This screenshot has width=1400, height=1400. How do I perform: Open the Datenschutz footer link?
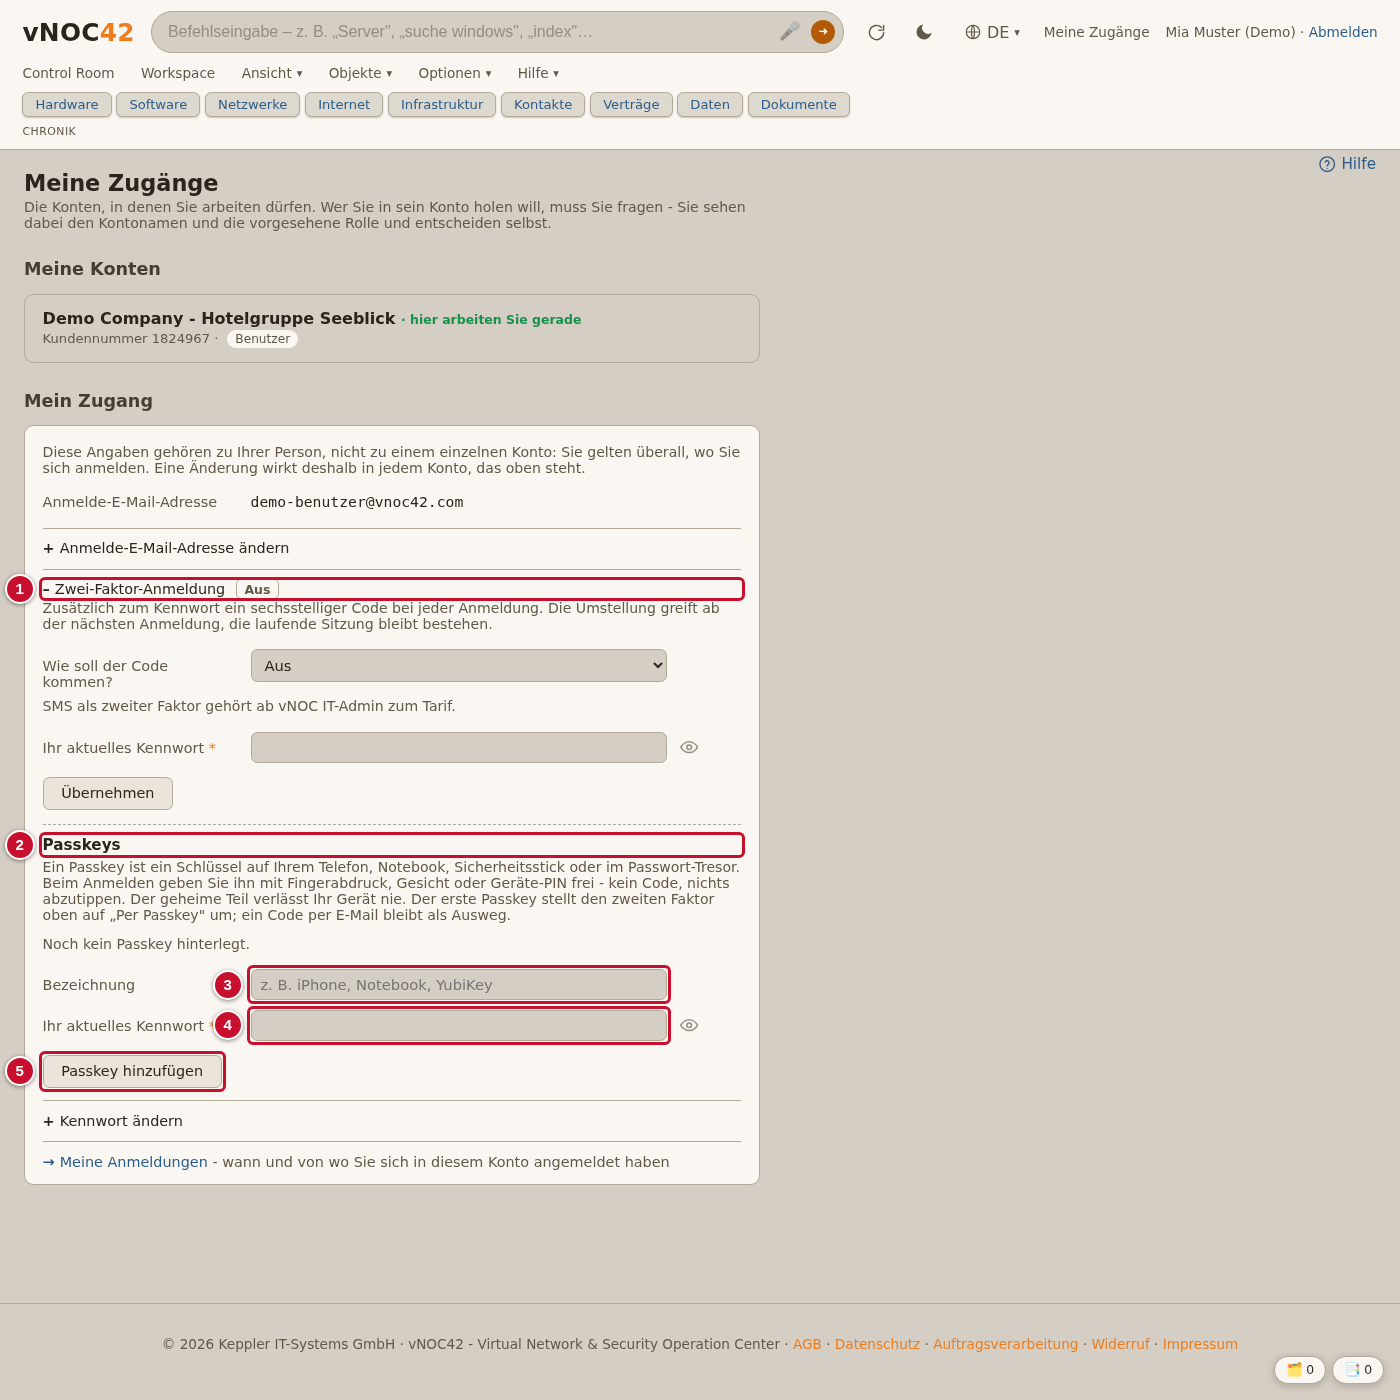pos(877,1344)
